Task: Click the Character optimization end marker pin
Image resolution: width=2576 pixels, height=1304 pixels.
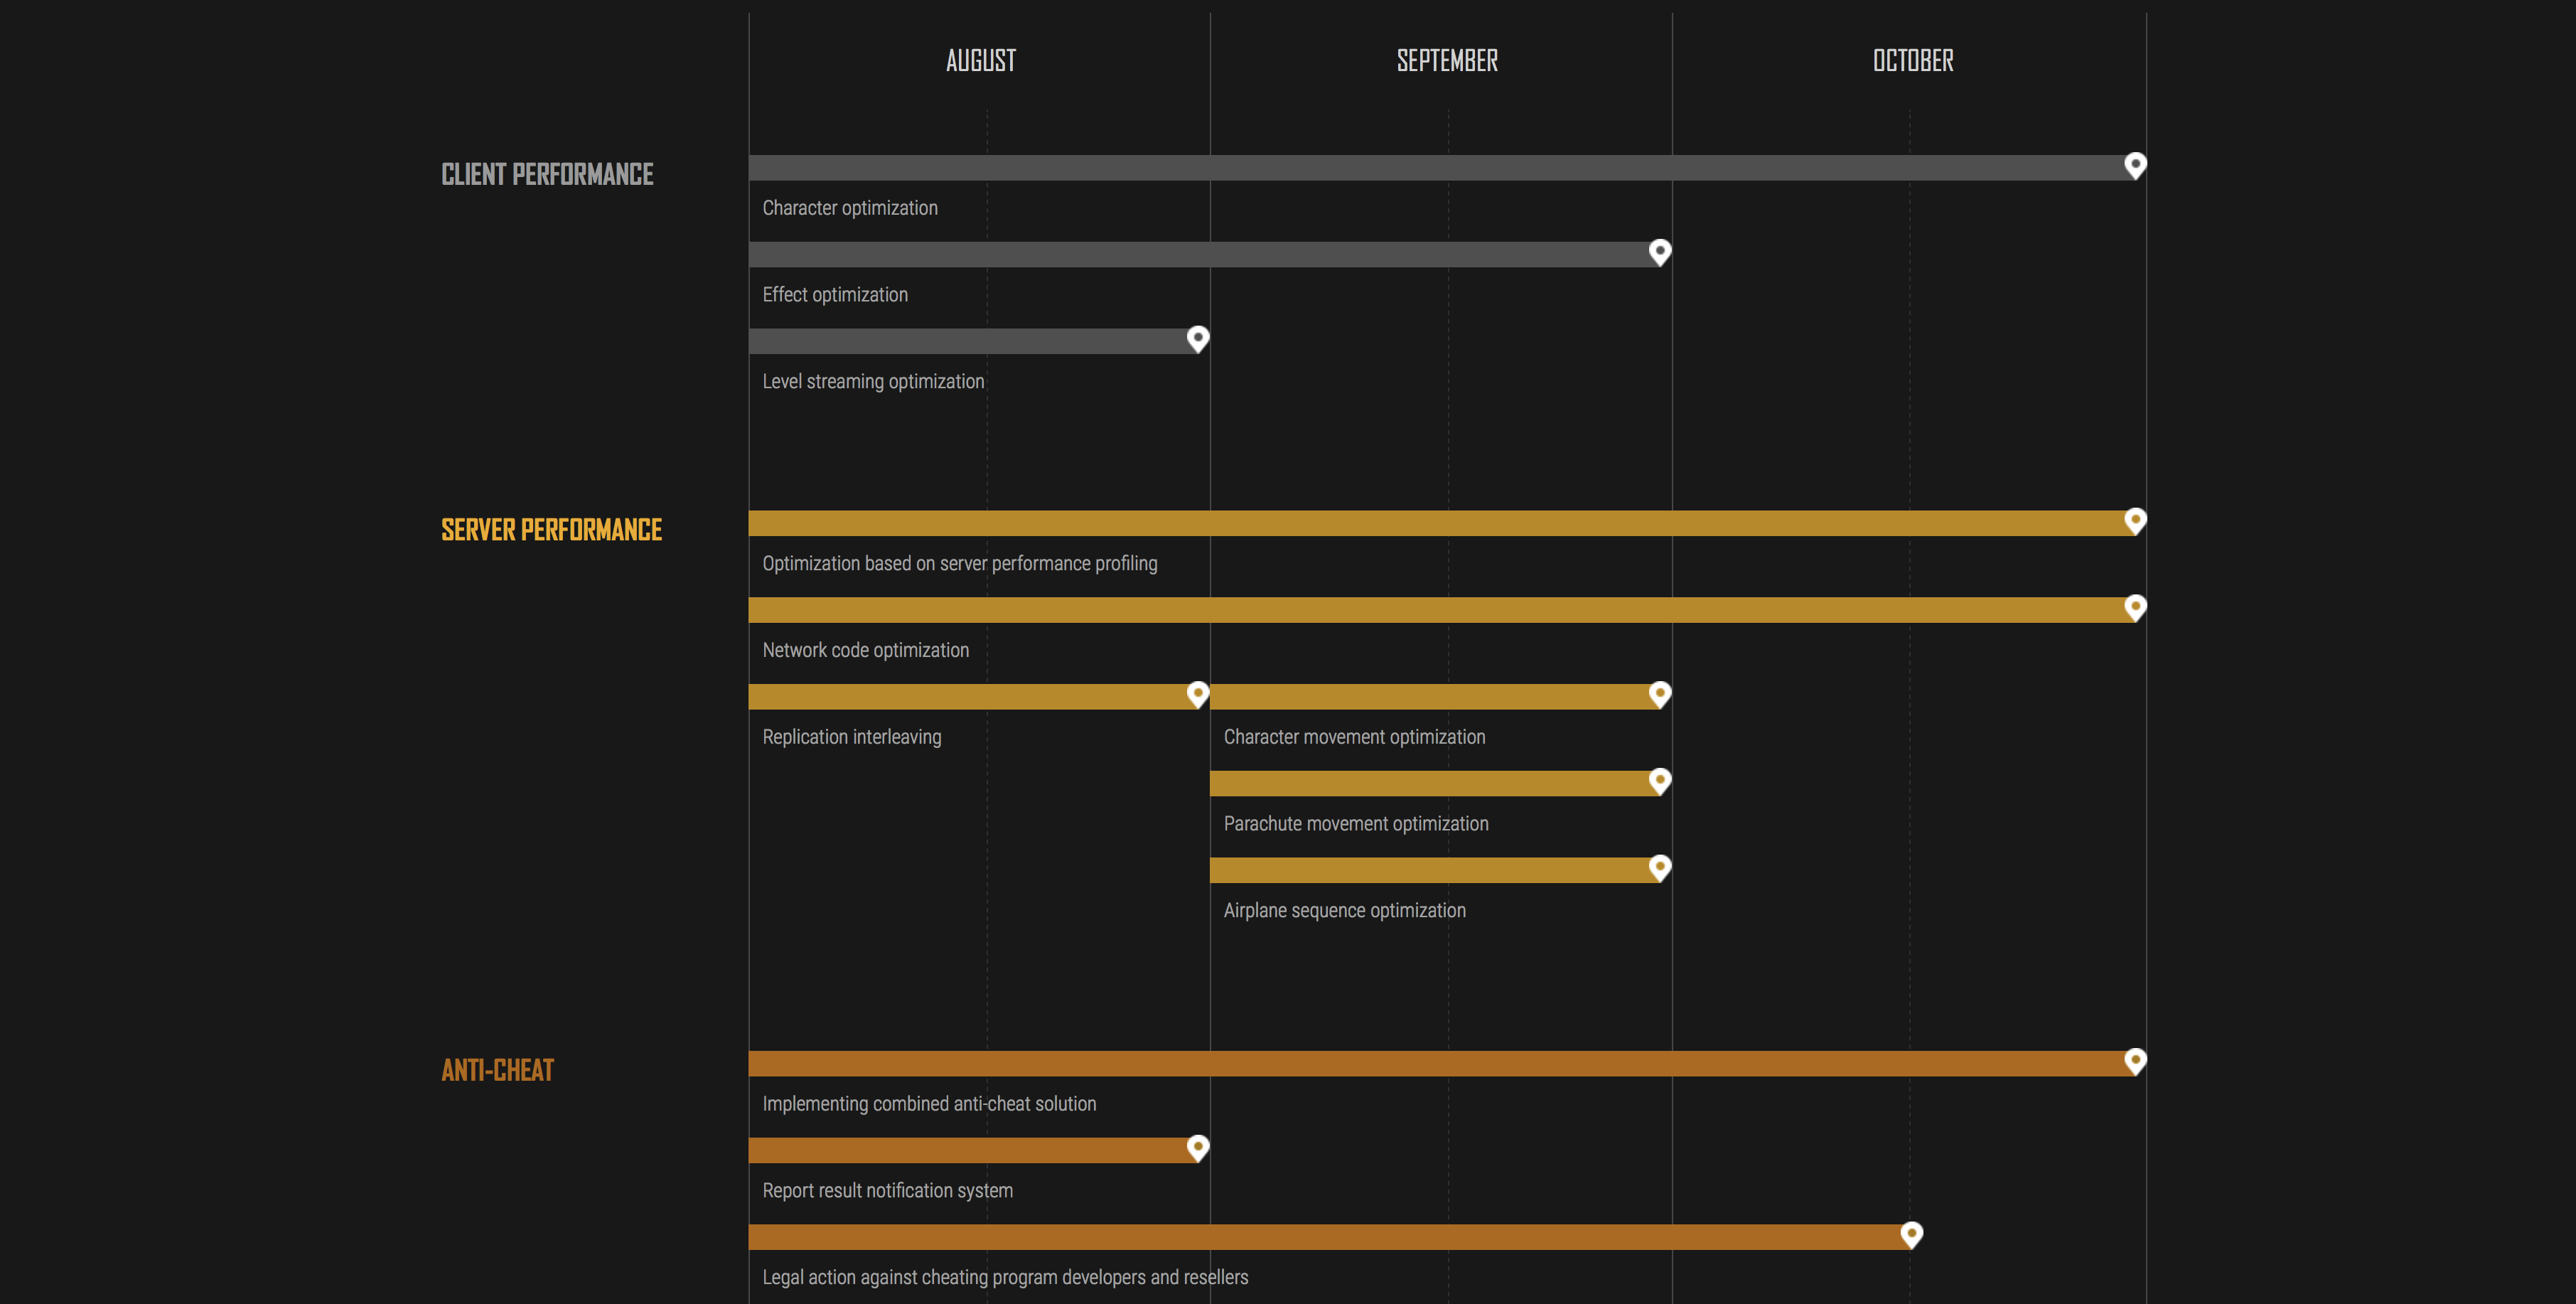Action: tap(2135, 165)
